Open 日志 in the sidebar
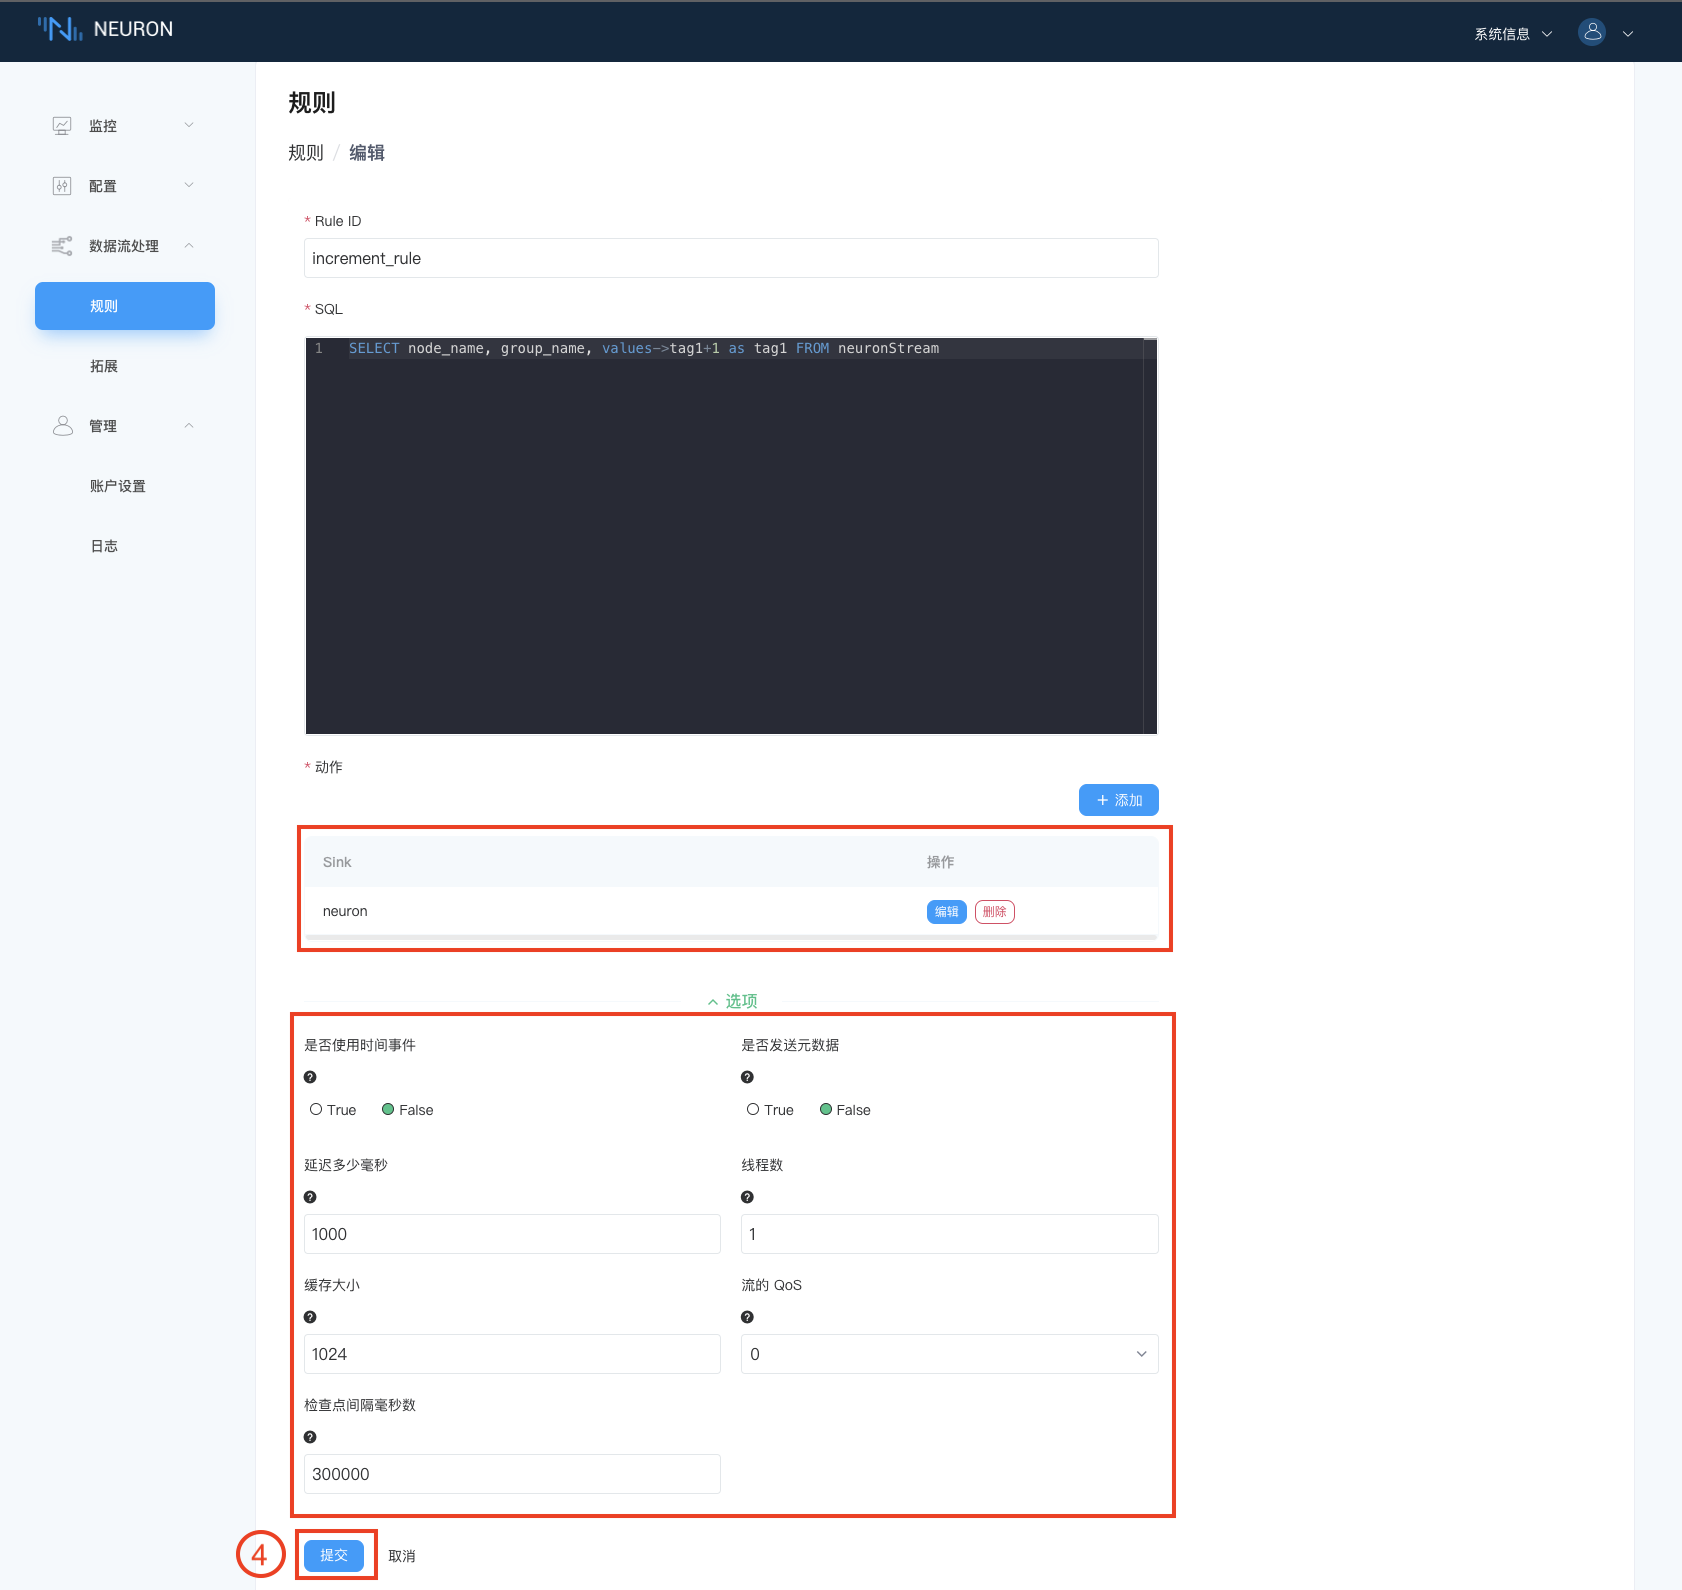This screenshot has width=1682, height=1590. pyautogui.click(x=104, y=546)
